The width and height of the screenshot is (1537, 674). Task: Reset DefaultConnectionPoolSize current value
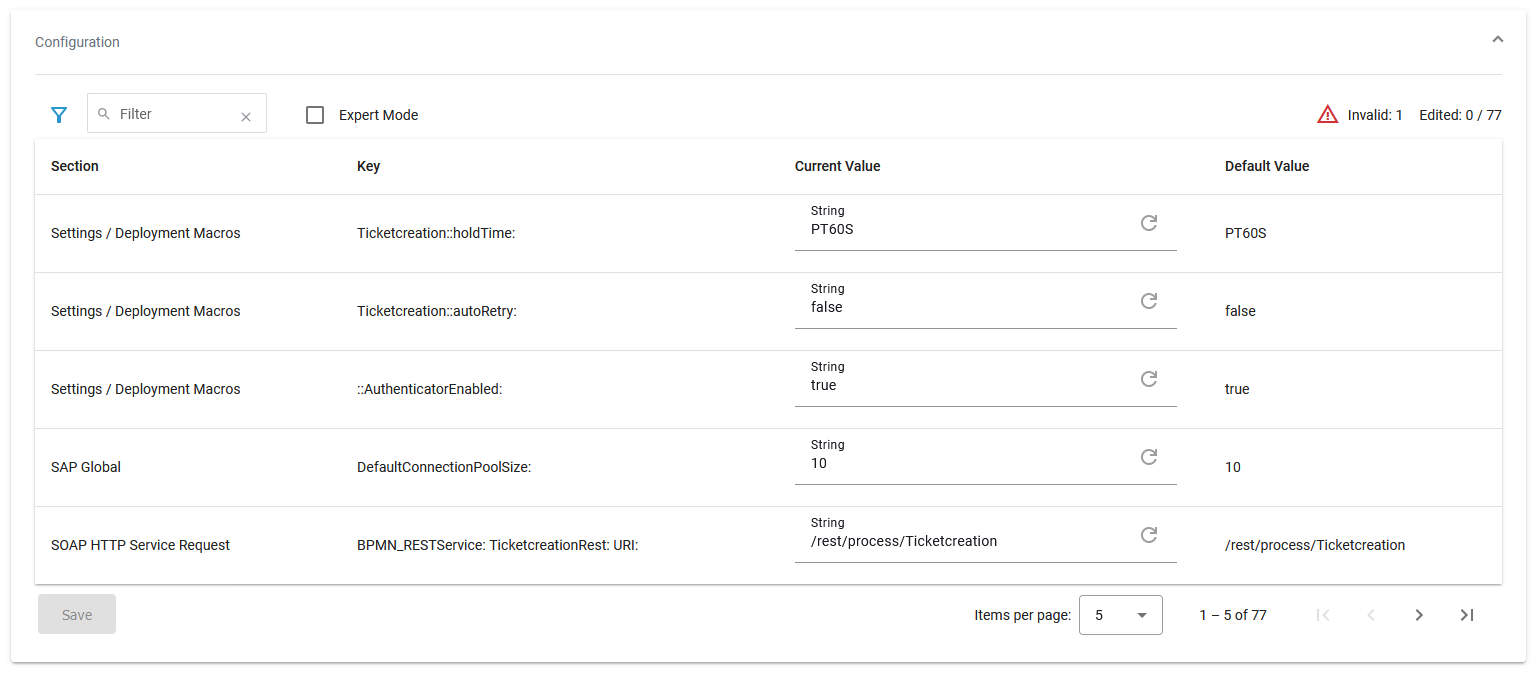[1148, 457]
